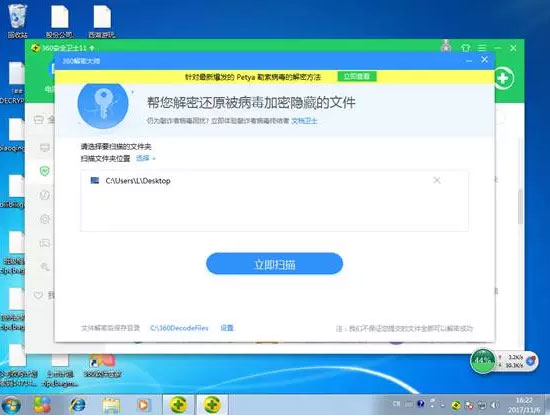This screenshot has width=550, height=416.
Task: Click the arrow beside the 选择 link
Action: (x=154, y=159)
